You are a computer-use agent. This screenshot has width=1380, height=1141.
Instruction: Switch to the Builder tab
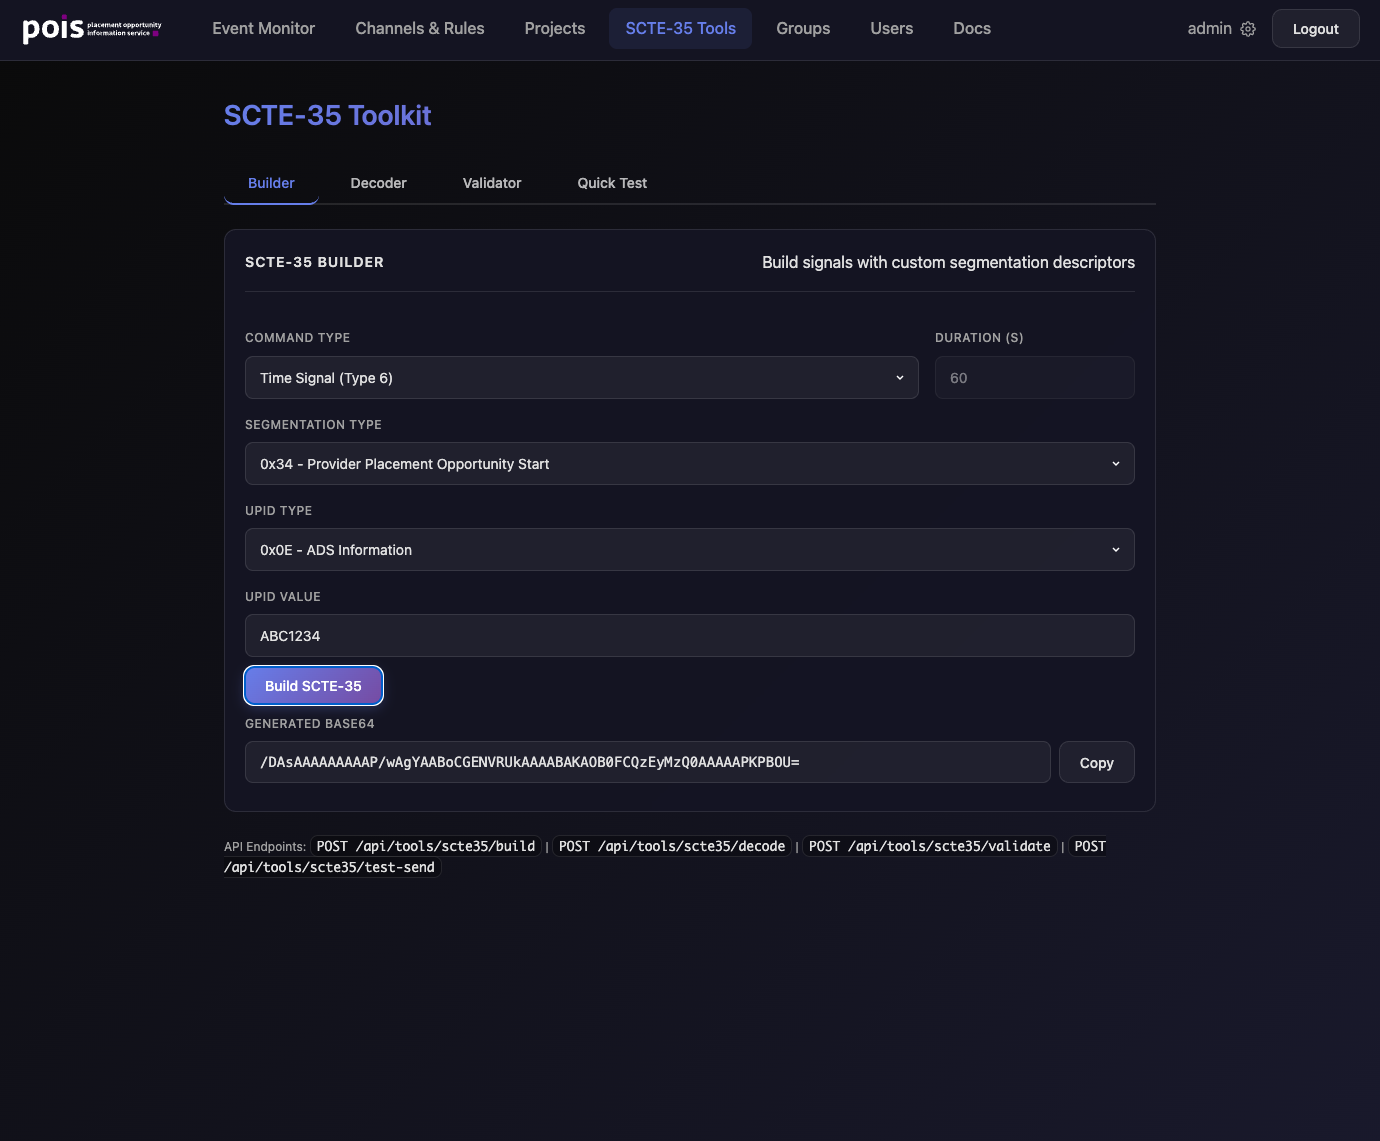click(x=271, y=183)
